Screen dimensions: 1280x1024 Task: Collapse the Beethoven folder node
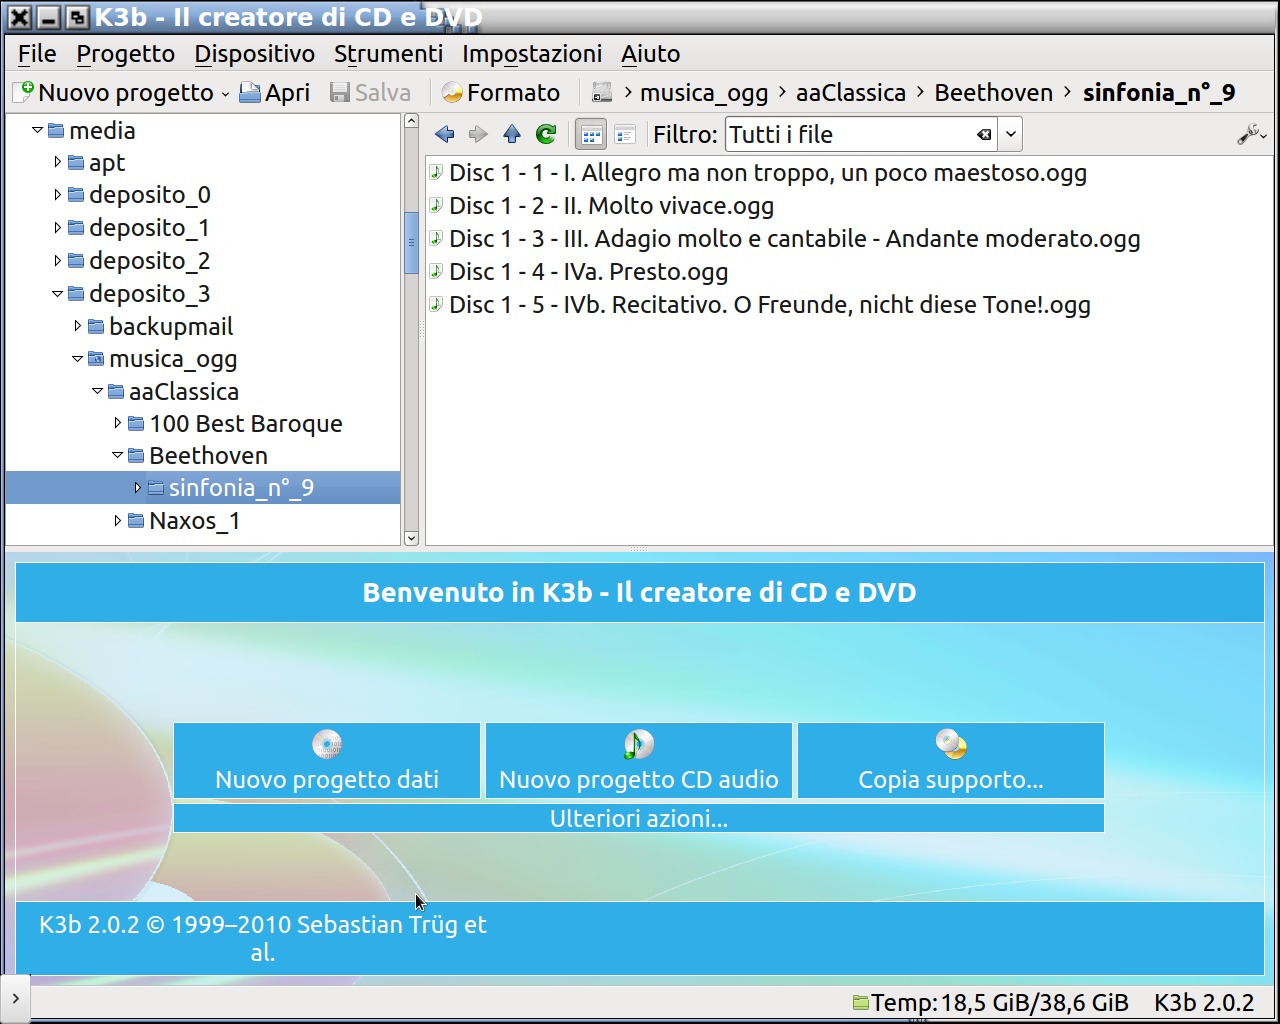[x=117, y=455]
